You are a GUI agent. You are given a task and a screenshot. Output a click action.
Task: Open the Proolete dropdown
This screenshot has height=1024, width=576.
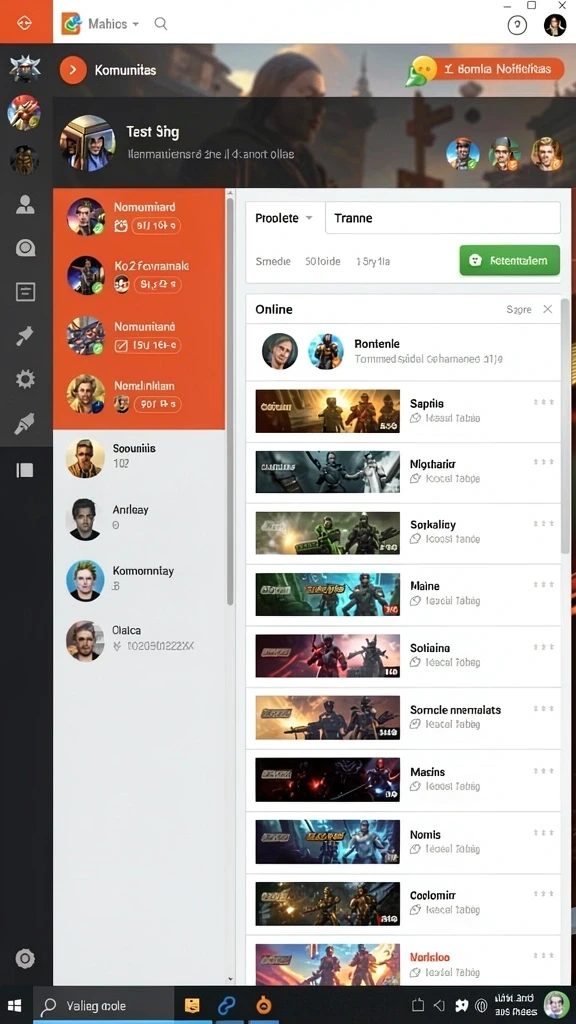(x=285, y=218)
